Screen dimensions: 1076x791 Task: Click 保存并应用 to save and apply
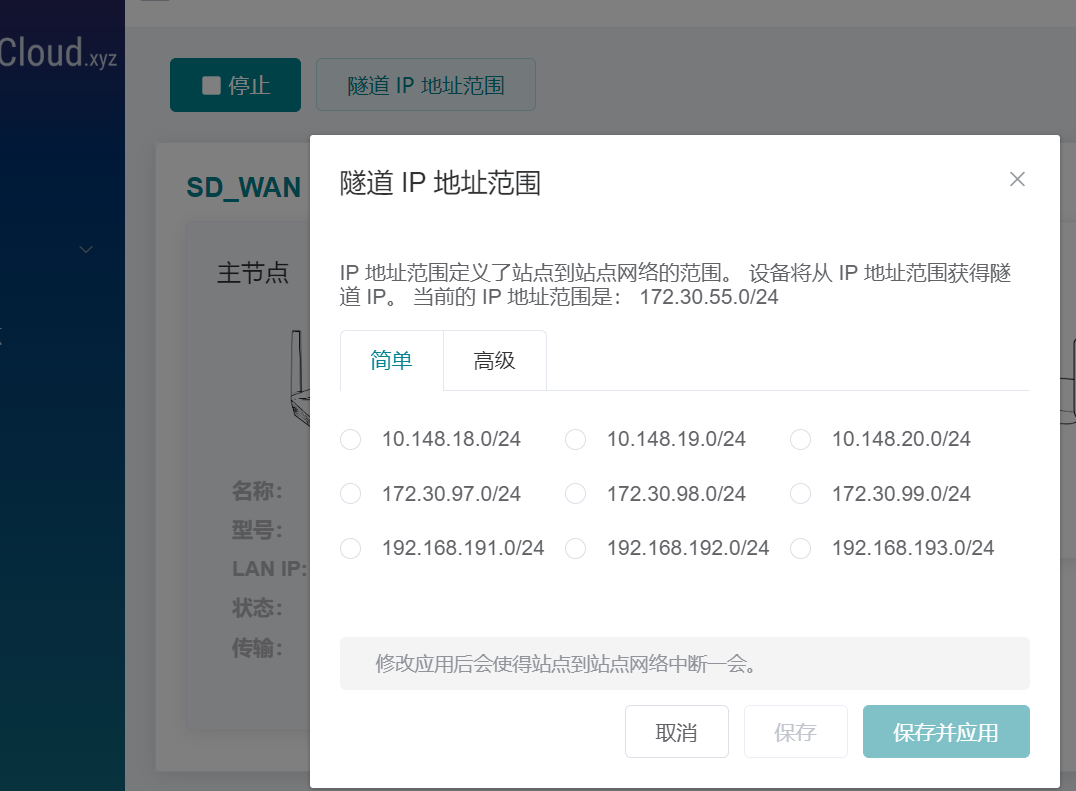(945, 732)
